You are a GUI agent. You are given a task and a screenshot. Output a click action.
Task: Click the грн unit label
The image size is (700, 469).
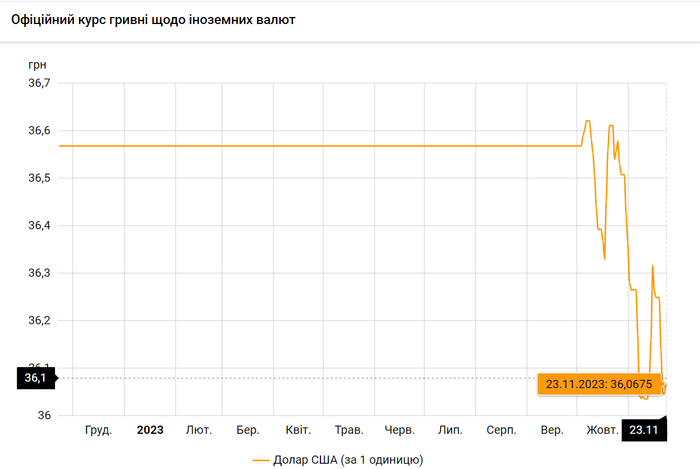click(x=37, y=64)
